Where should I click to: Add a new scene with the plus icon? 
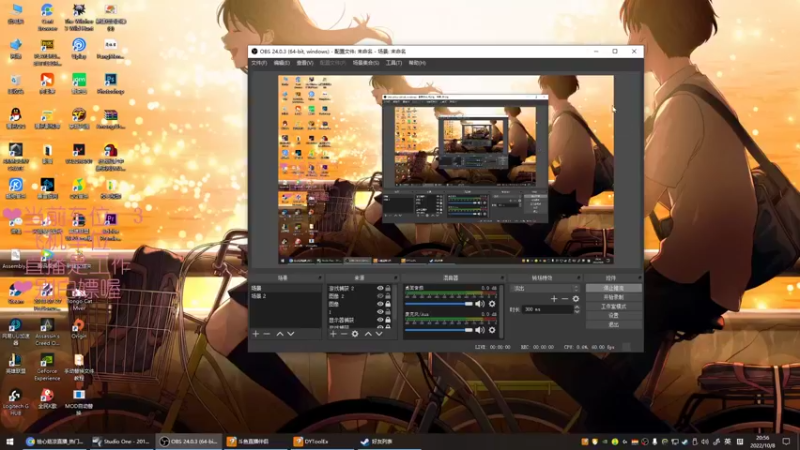point(256,334)
